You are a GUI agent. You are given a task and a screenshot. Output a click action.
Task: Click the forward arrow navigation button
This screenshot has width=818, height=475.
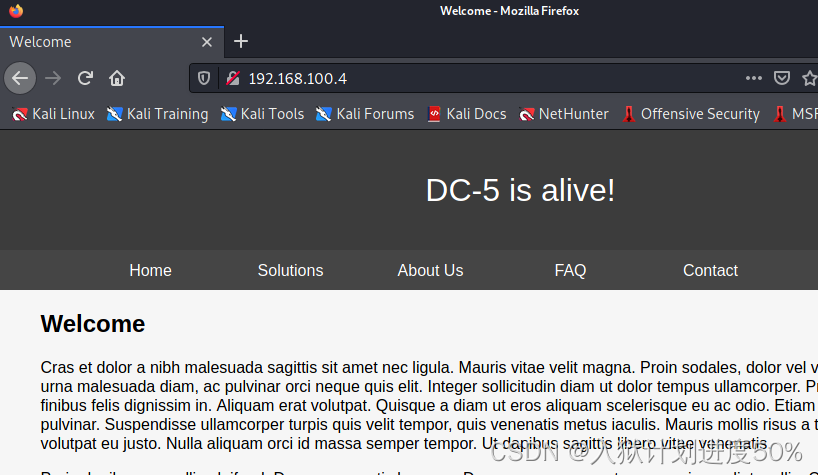point(53,78)
